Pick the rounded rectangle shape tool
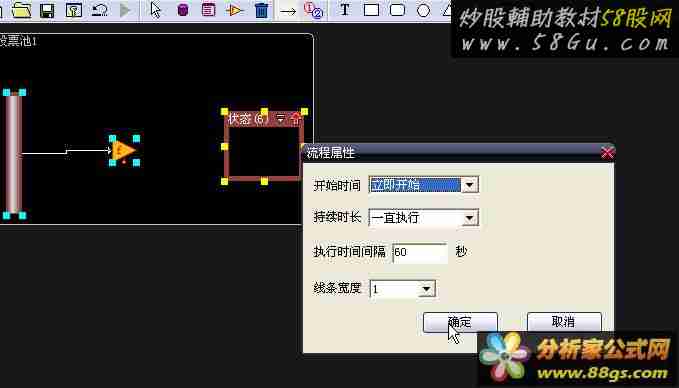Image resolution: width=679 pixels, height=388 pixels. tap(397, 10)
